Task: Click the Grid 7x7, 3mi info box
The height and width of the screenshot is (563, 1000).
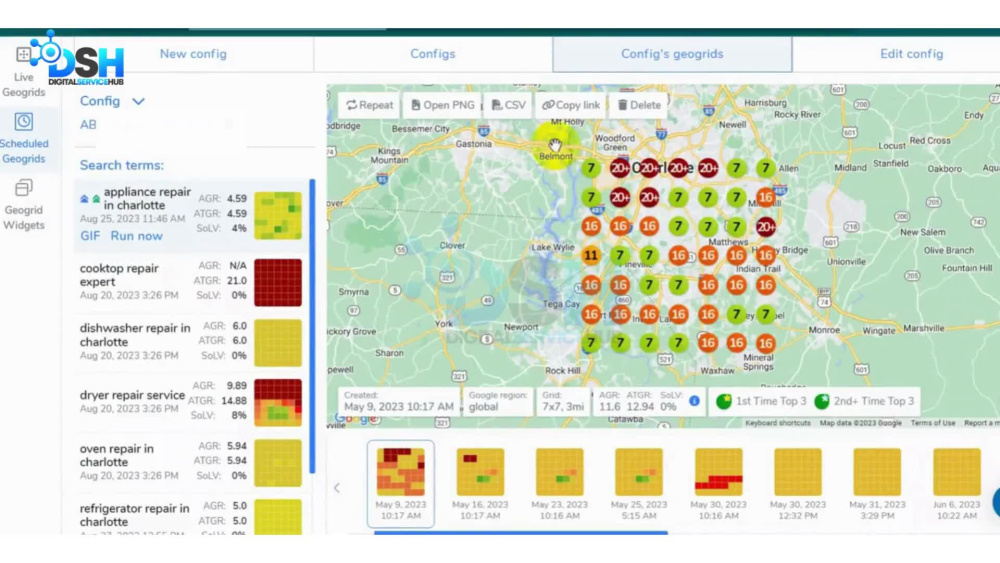Action: pyautogui.click(x=562, y=402)
